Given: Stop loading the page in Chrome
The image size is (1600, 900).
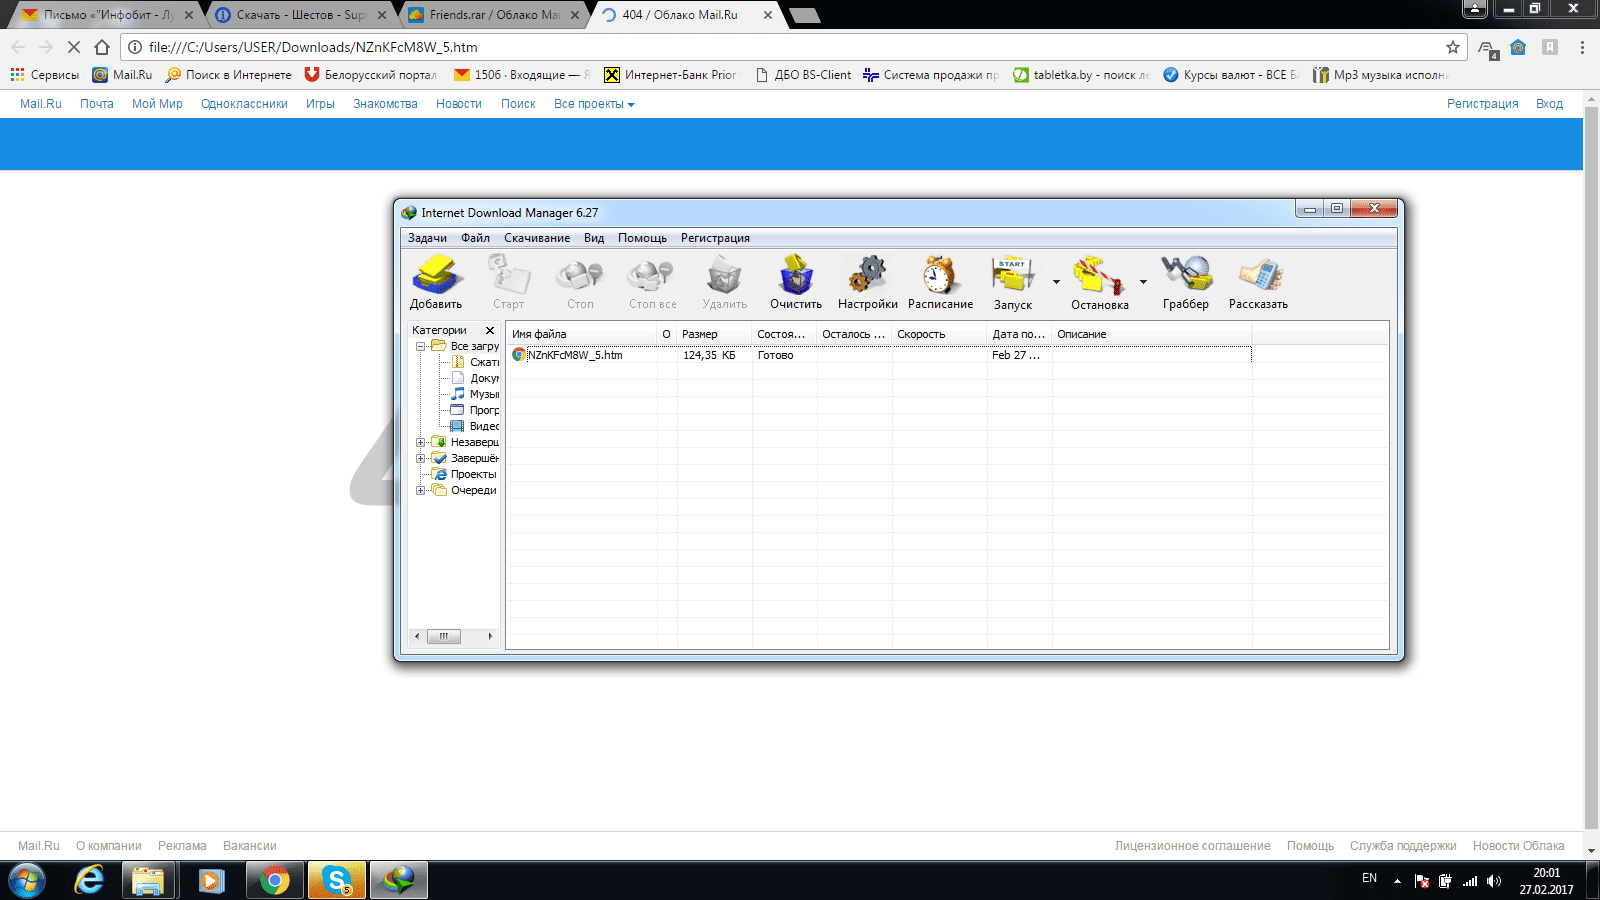Looking at the screenshot, I should click(73, 47).
